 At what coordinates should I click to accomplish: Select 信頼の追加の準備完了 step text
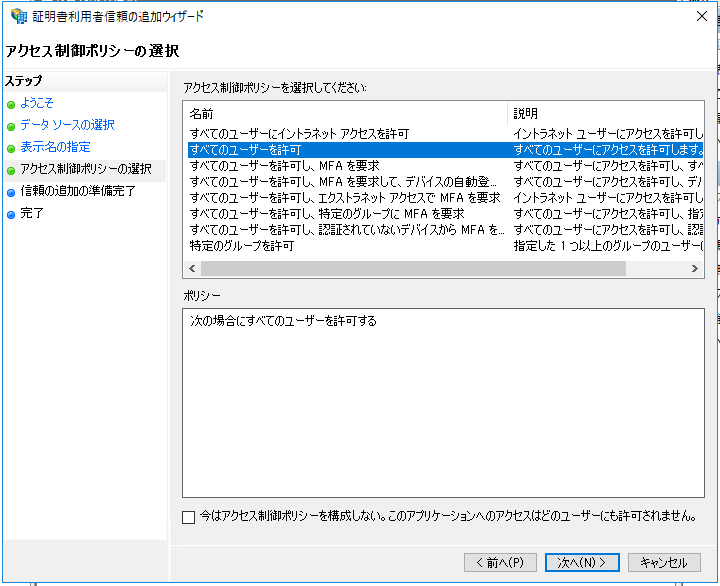point(78,191)
